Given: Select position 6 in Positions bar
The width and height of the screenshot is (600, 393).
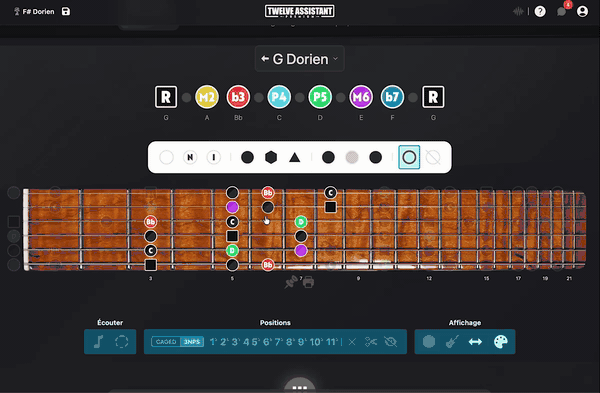Looking at the screenshot, I should [267, 342].
